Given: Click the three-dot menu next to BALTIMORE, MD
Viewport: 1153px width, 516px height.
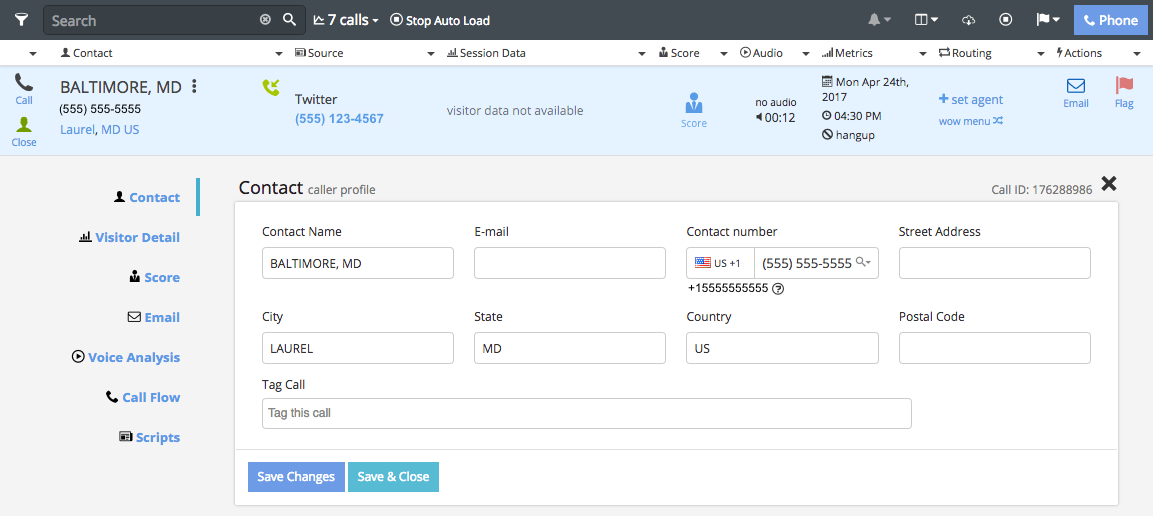Looking at the screenshot, I should (x=195, y=87).
